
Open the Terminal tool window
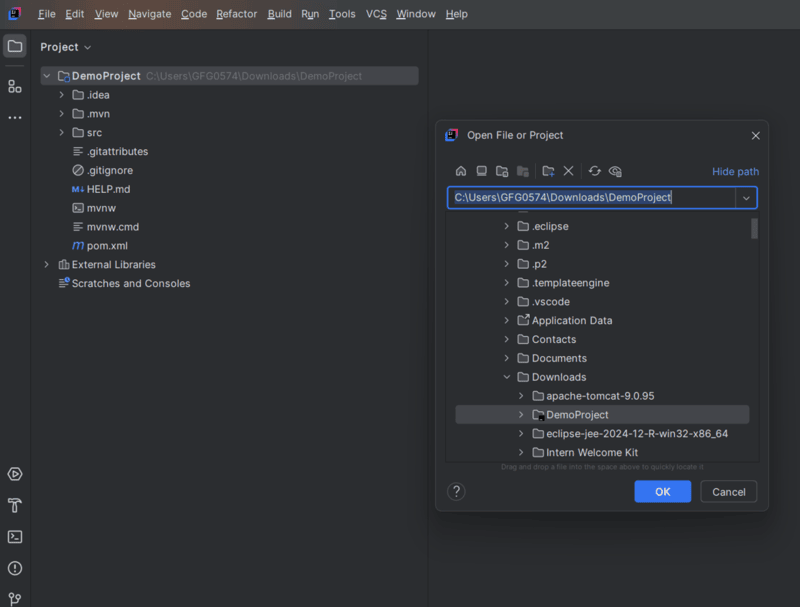click(15, 537)
